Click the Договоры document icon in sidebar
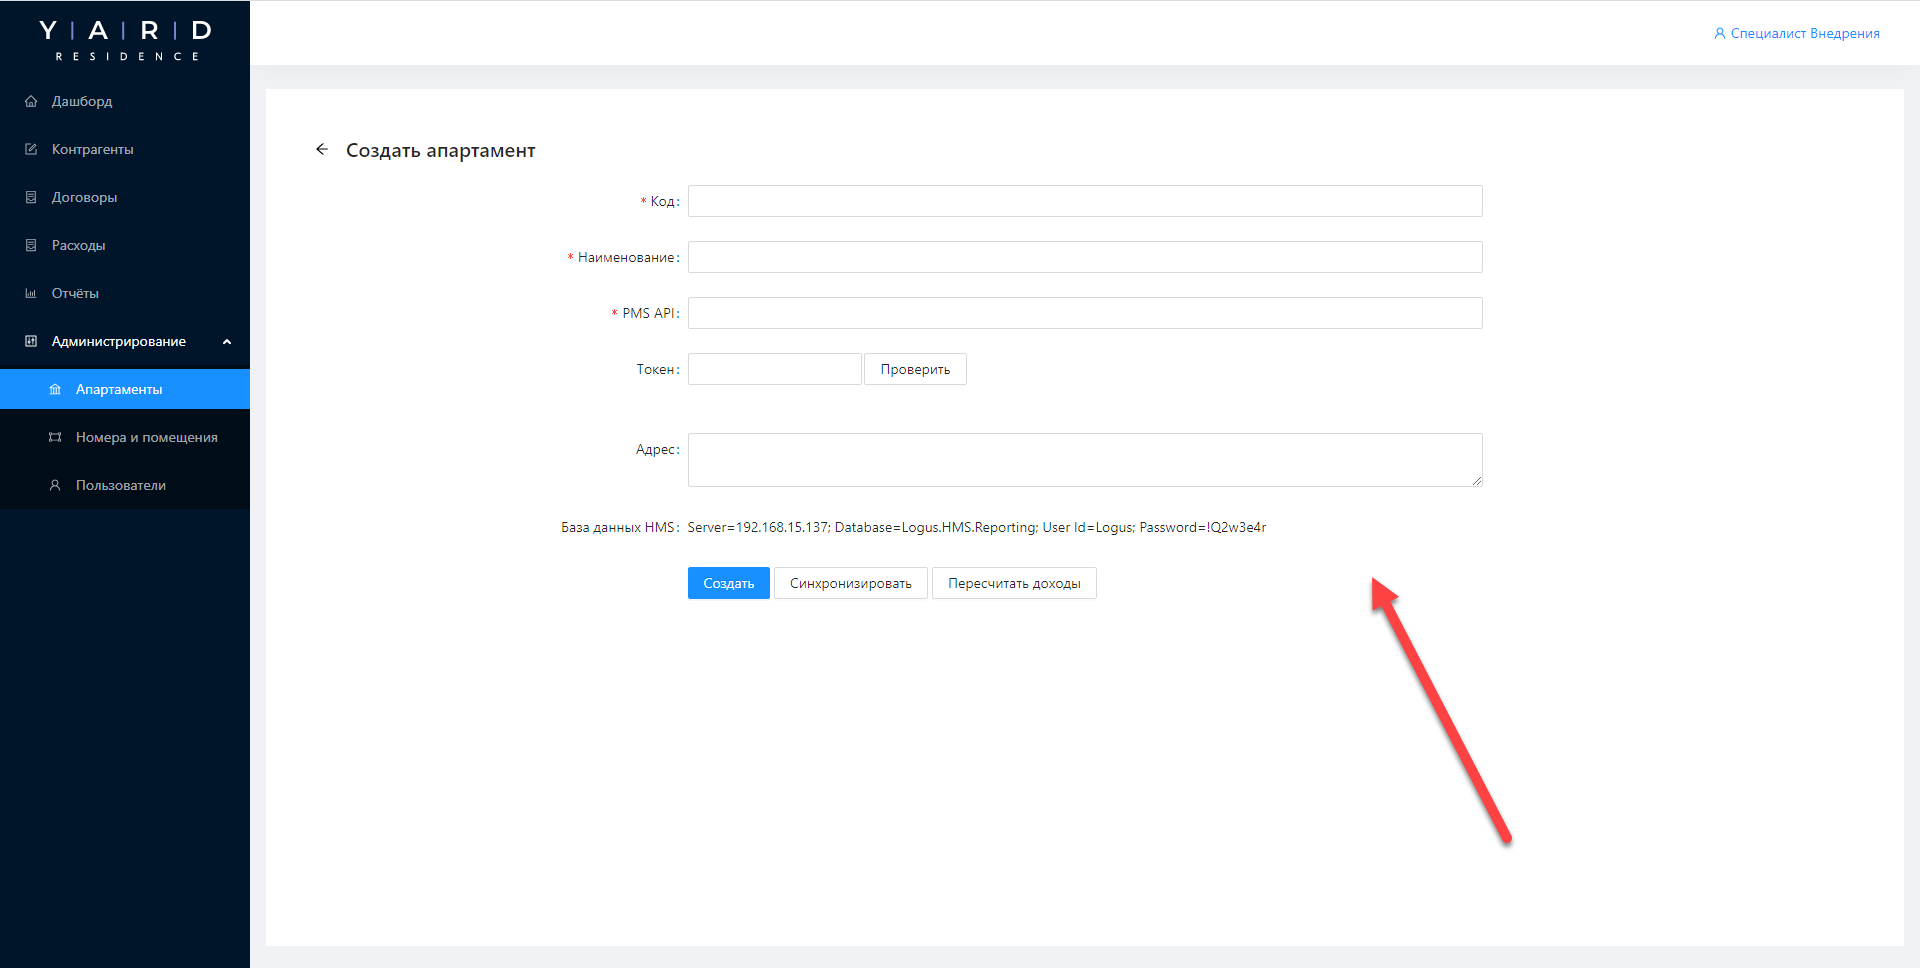 click(x=31, y=197)
